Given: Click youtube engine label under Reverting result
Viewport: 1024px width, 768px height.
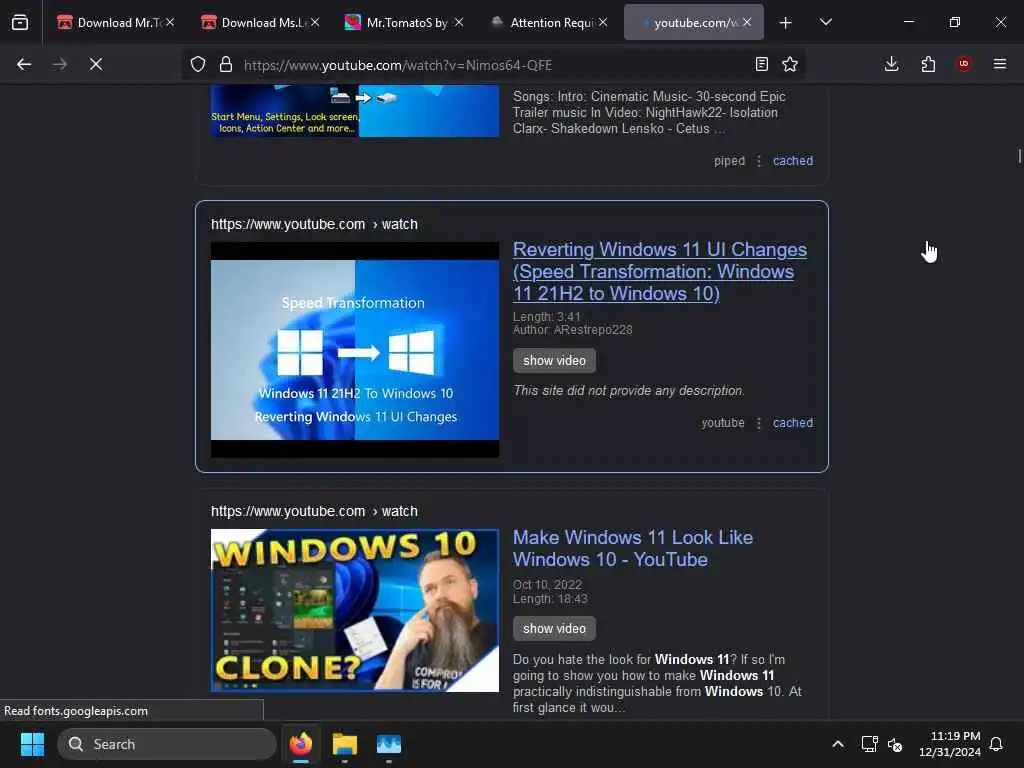Looking at the screenshot, I should 723,423.
